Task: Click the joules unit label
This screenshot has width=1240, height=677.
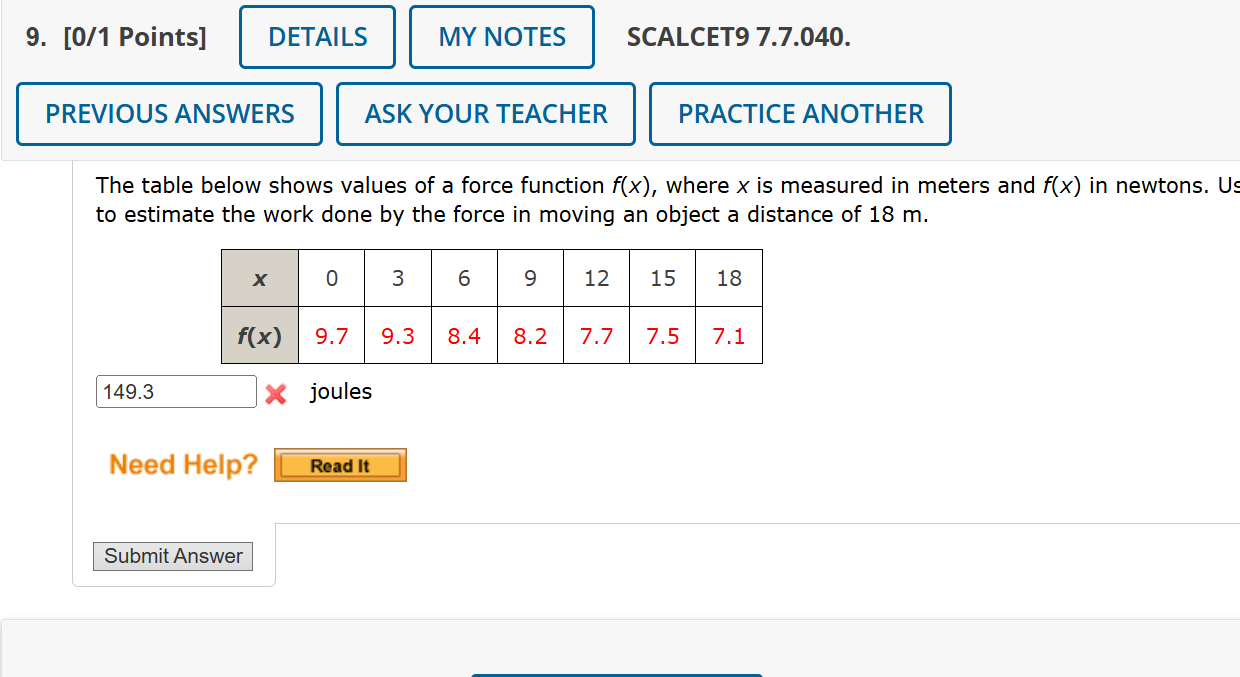Action: pos(340,391)
